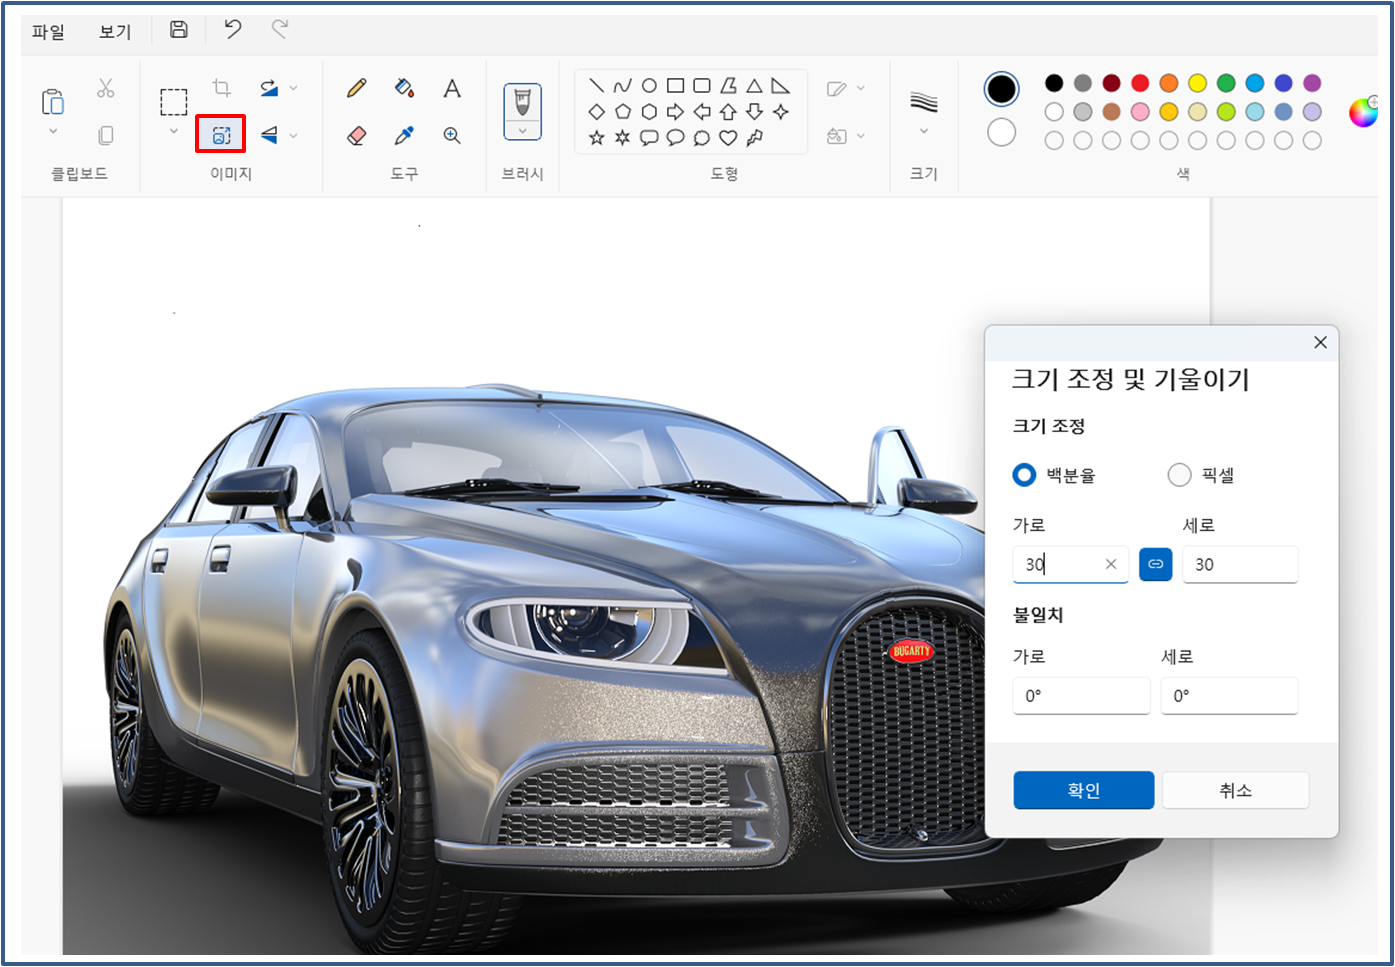Image resolution: width=1395 pixels, height=967 pixels.
Task: Open the 파일 menu
Action: click(x=48, y=32)
